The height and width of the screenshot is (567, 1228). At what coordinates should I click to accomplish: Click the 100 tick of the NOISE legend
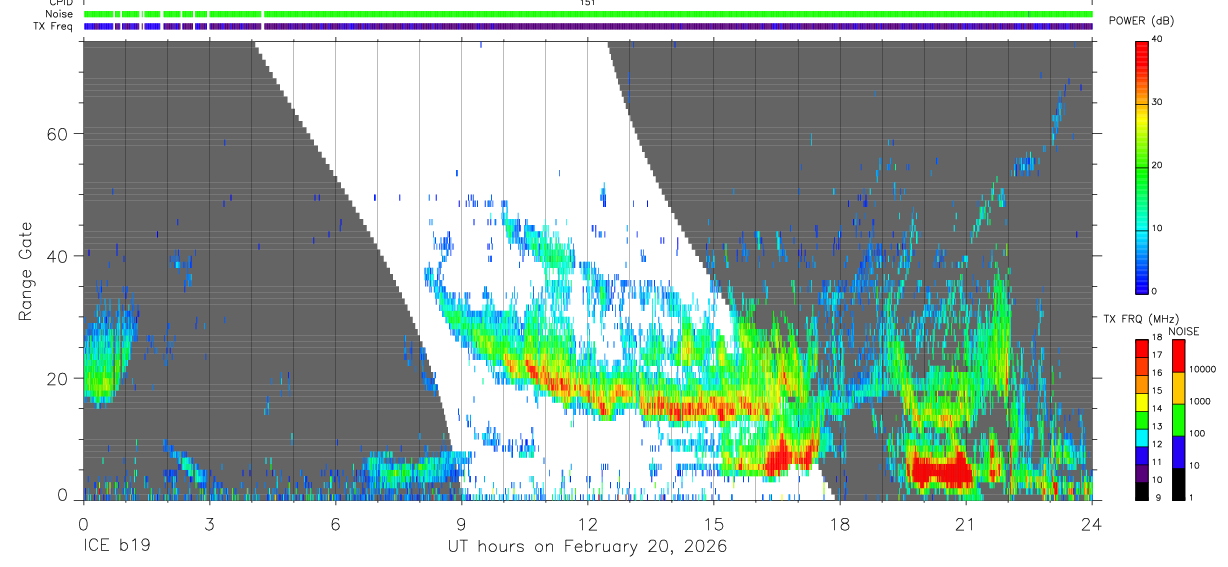pos(1196,433)
